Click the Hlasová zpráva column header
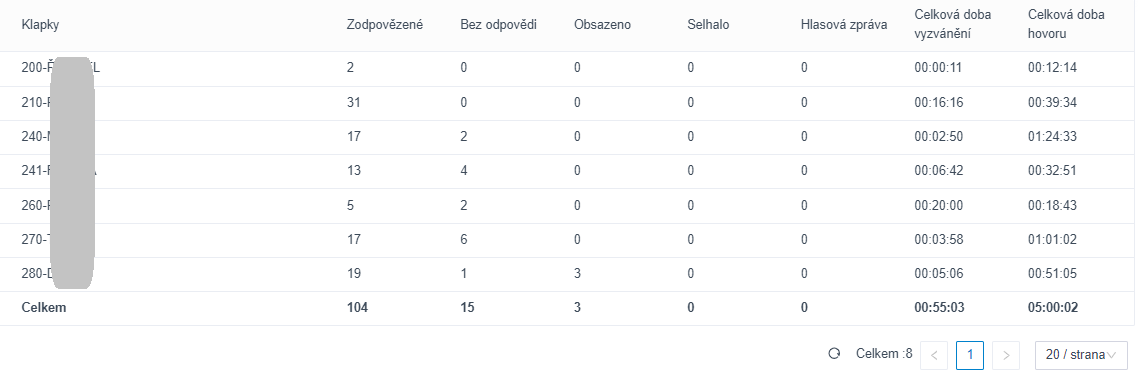 click(x=844, y=25)
